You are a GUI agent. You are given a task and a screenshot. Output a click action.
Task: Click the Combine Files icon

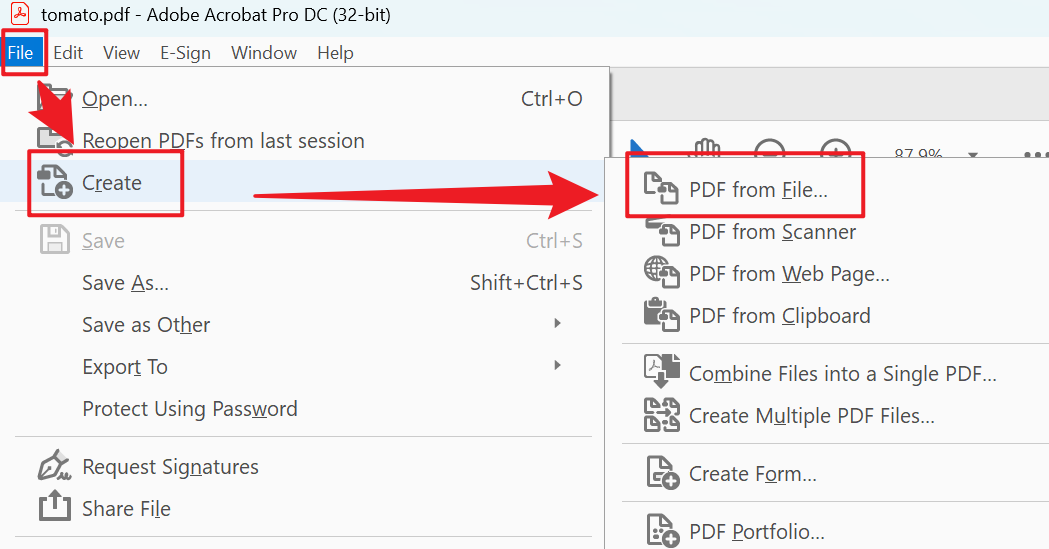click(661, 373)
